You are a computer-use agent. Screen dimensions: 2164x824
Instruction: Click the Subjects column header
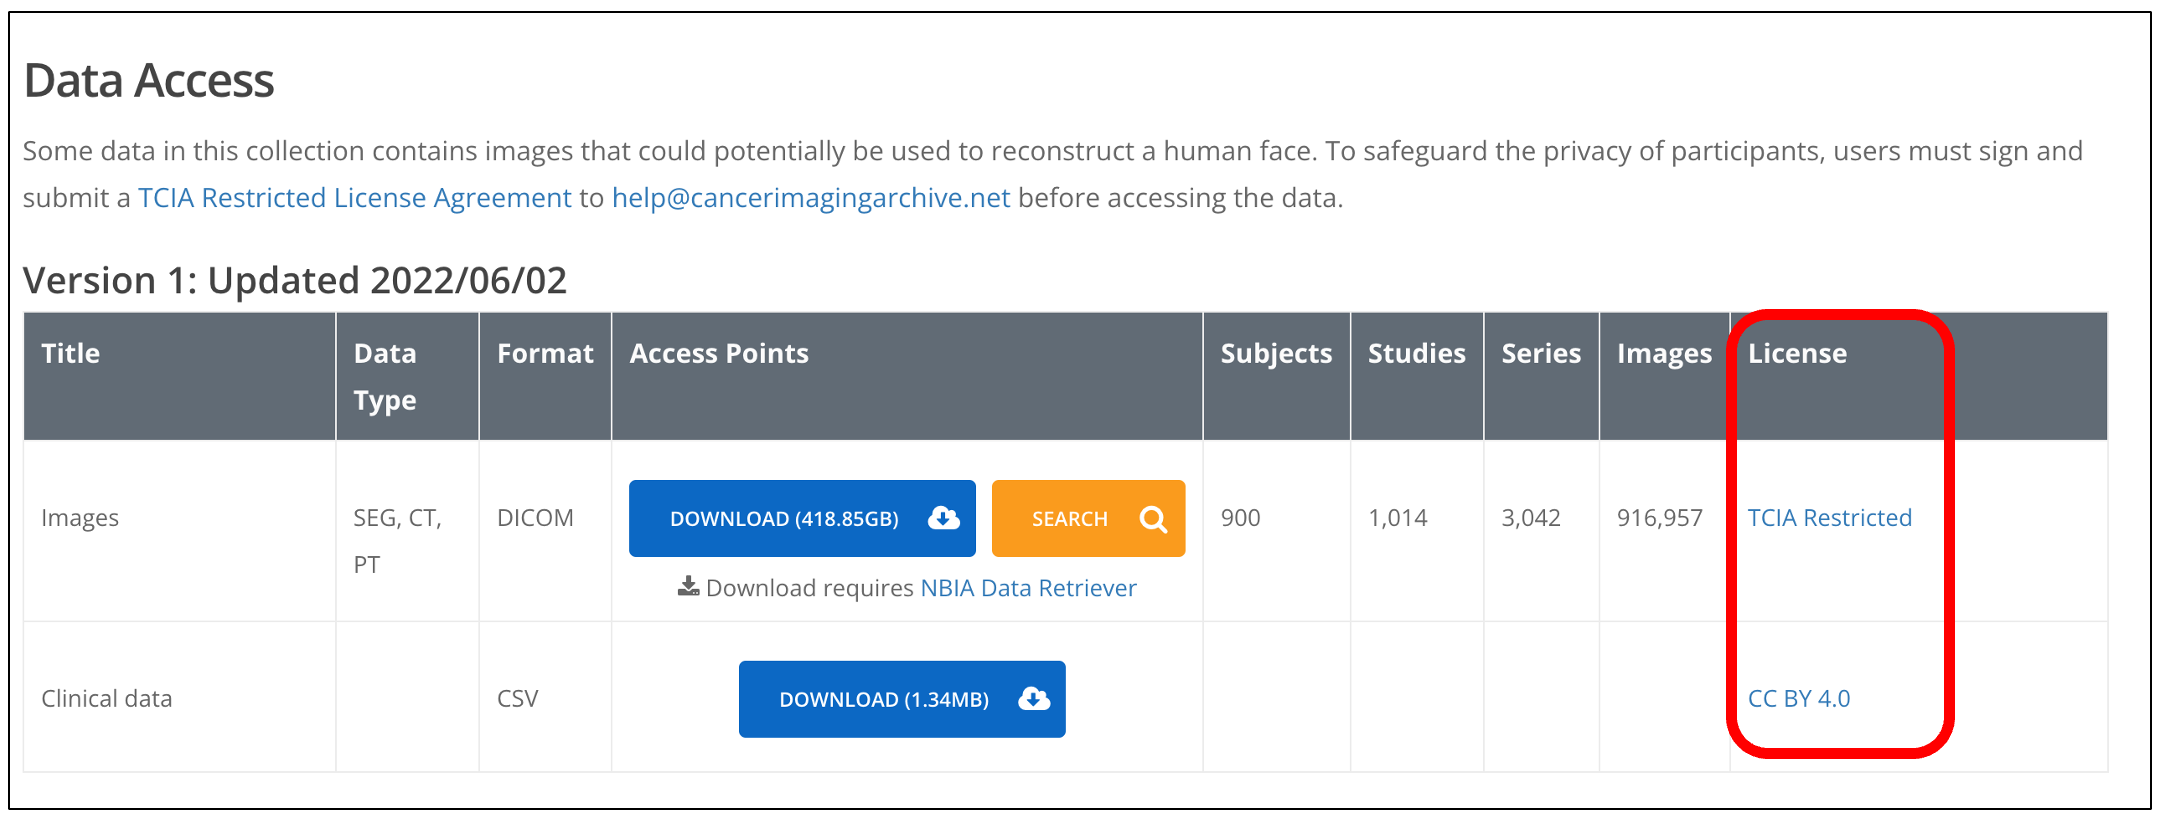[1275, 354]
